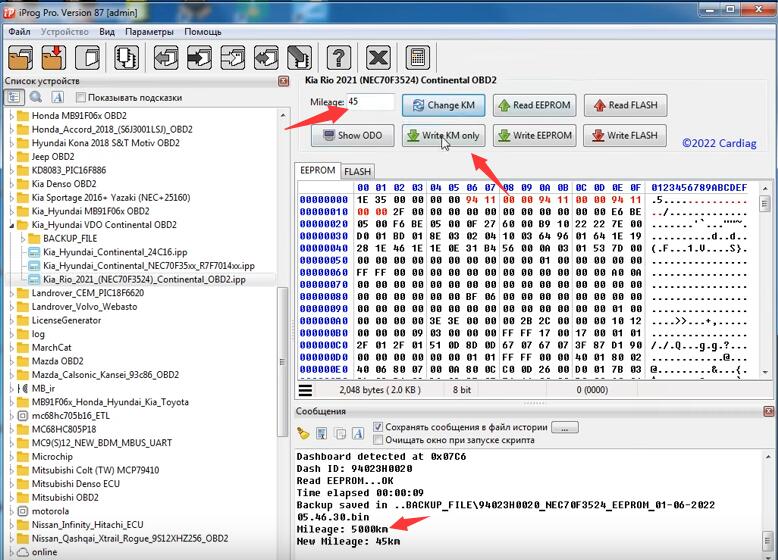Viewport: 778px width, 560px height.
Task: Open the Устройство menu
Action: click(65, 32)
